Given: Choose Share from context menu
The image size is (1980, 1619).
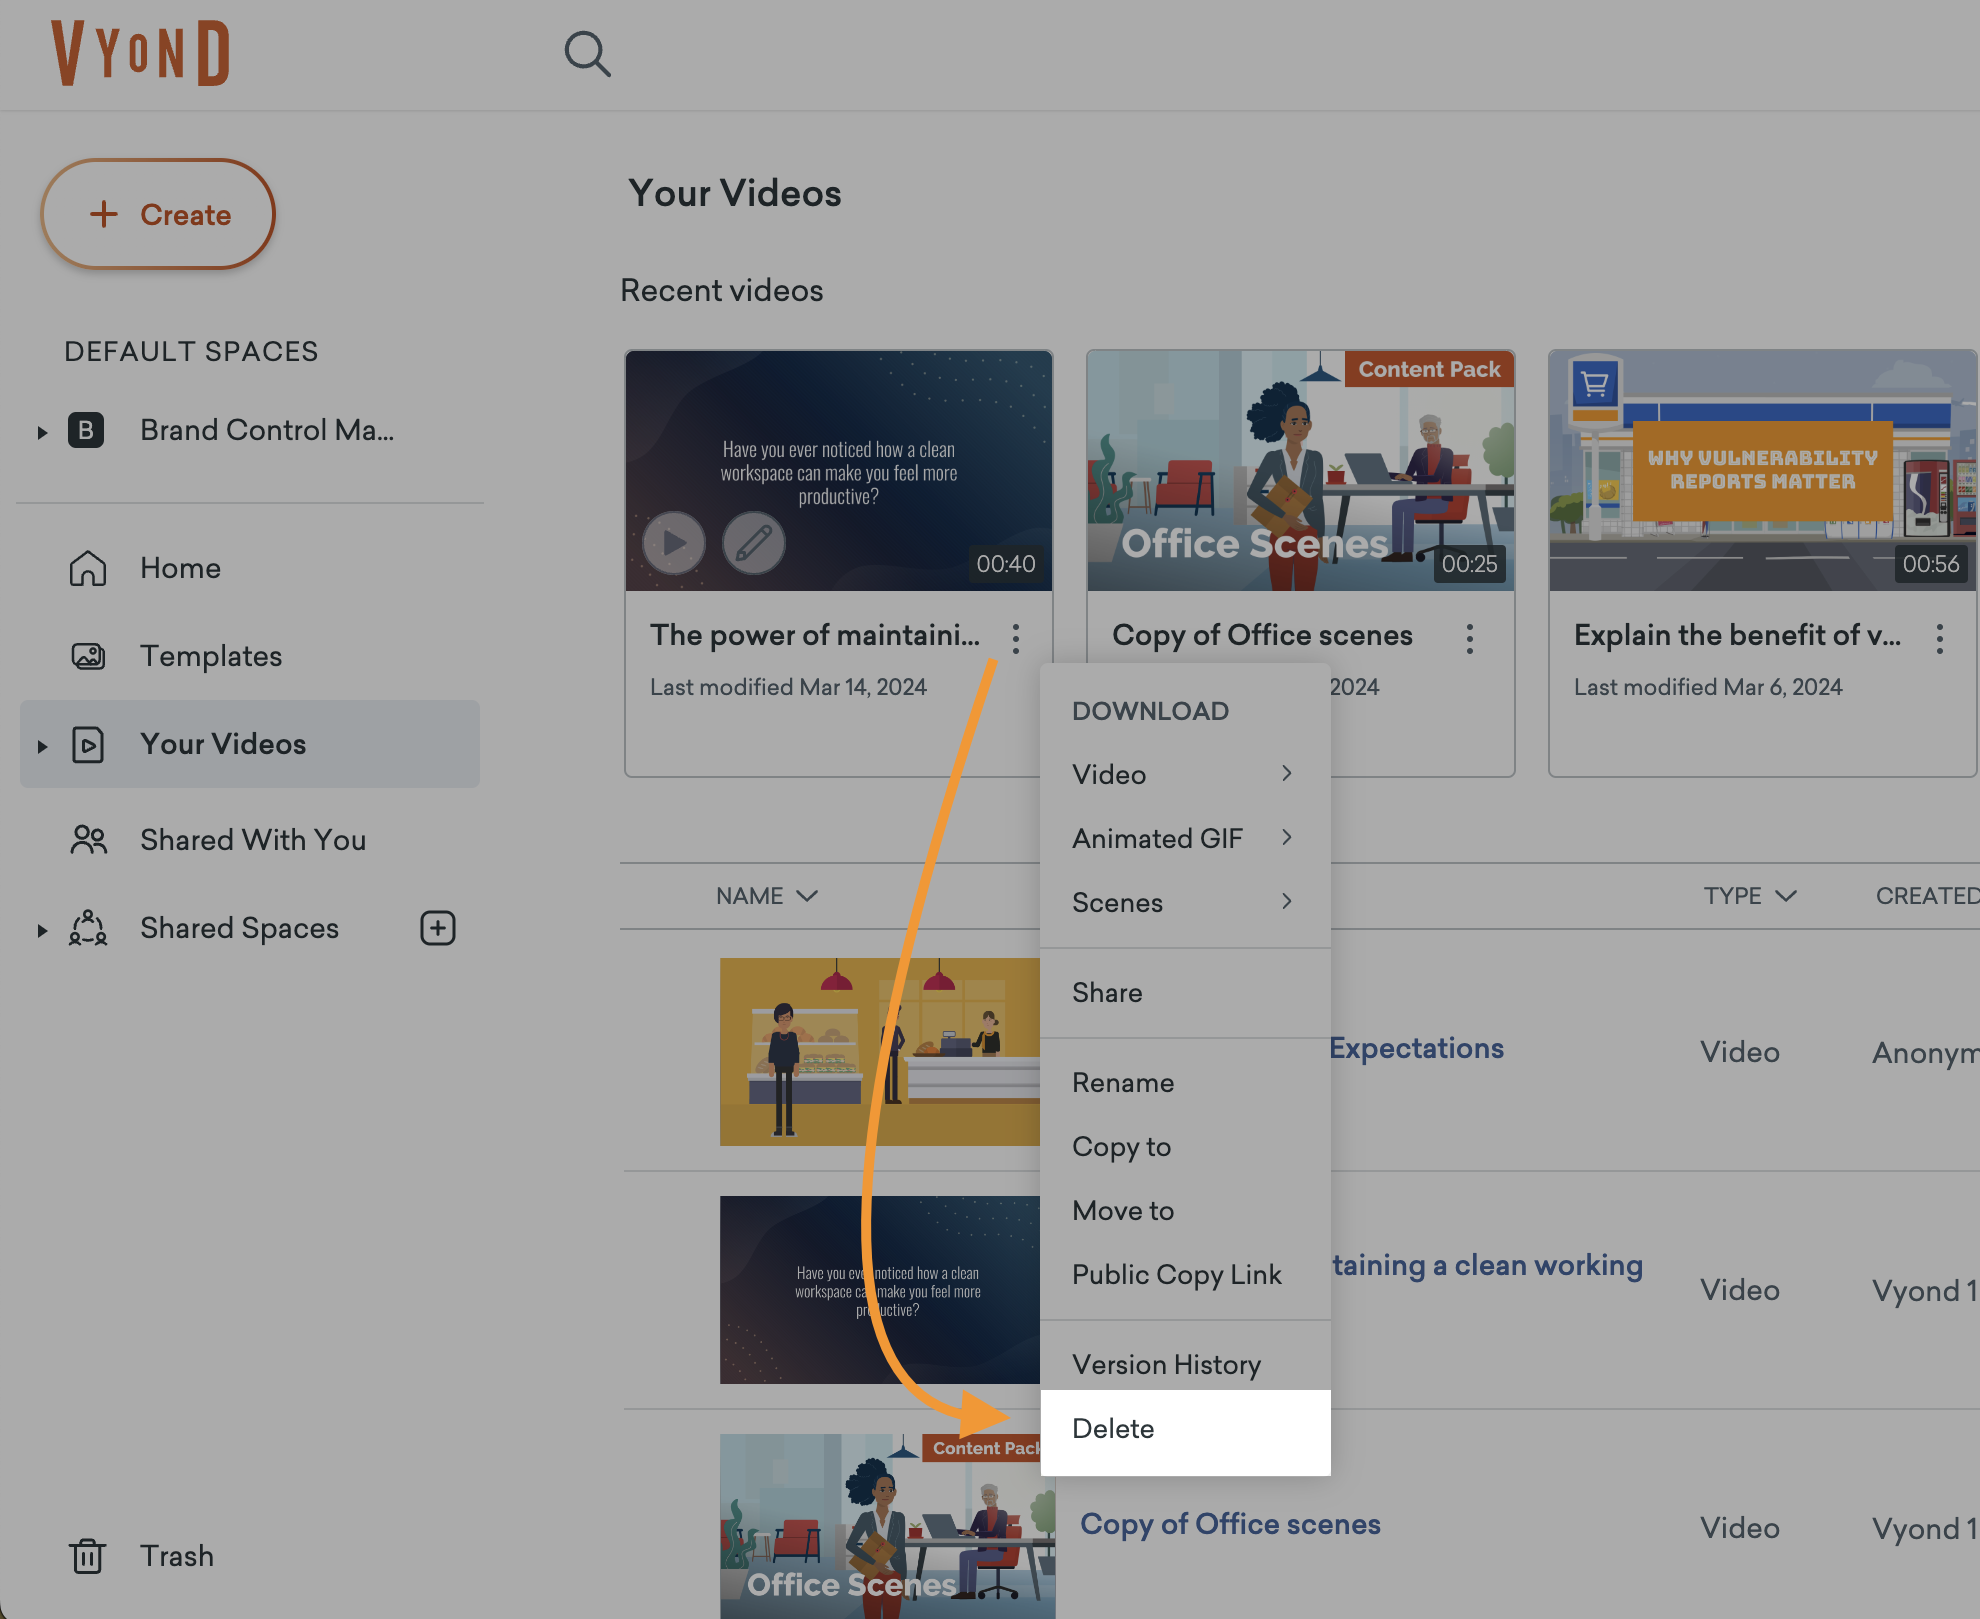Looking at the screenshot, I should coord(1185,992).
